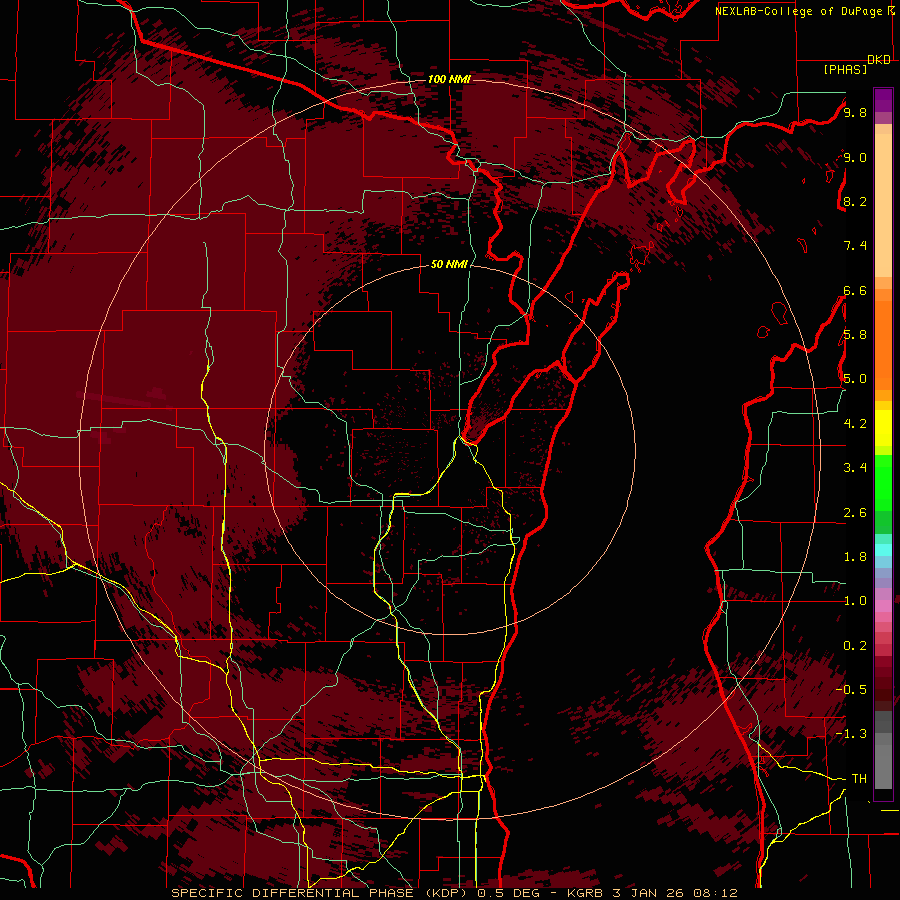This screenshot has width=900, height=900.
Task: Click the 7.4 value on the scale
Action: [855, 246]
